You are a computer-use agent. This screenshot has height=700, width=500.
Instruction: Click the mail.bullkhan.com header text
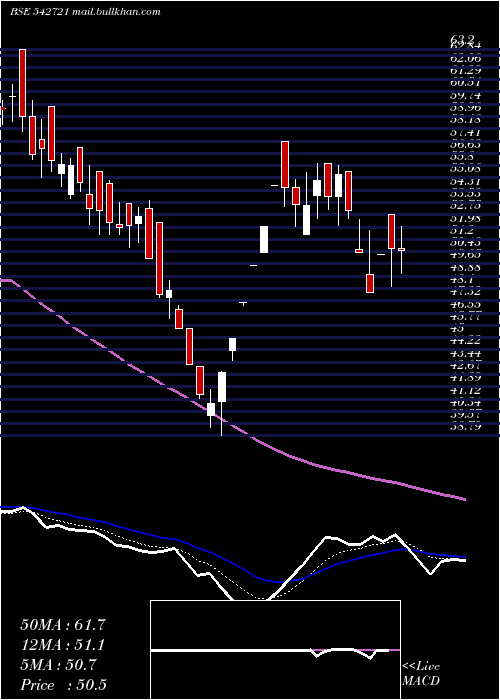click(x=116, y=12)
